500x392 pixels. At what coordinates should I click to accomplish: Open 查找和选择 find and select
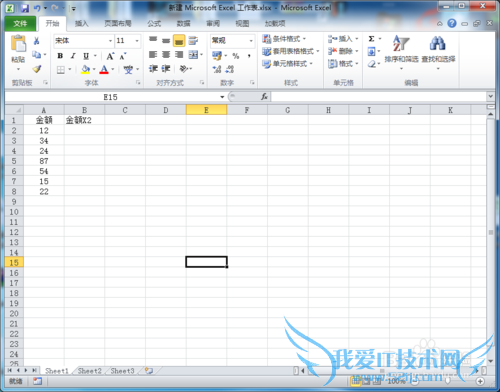(438, 52)
